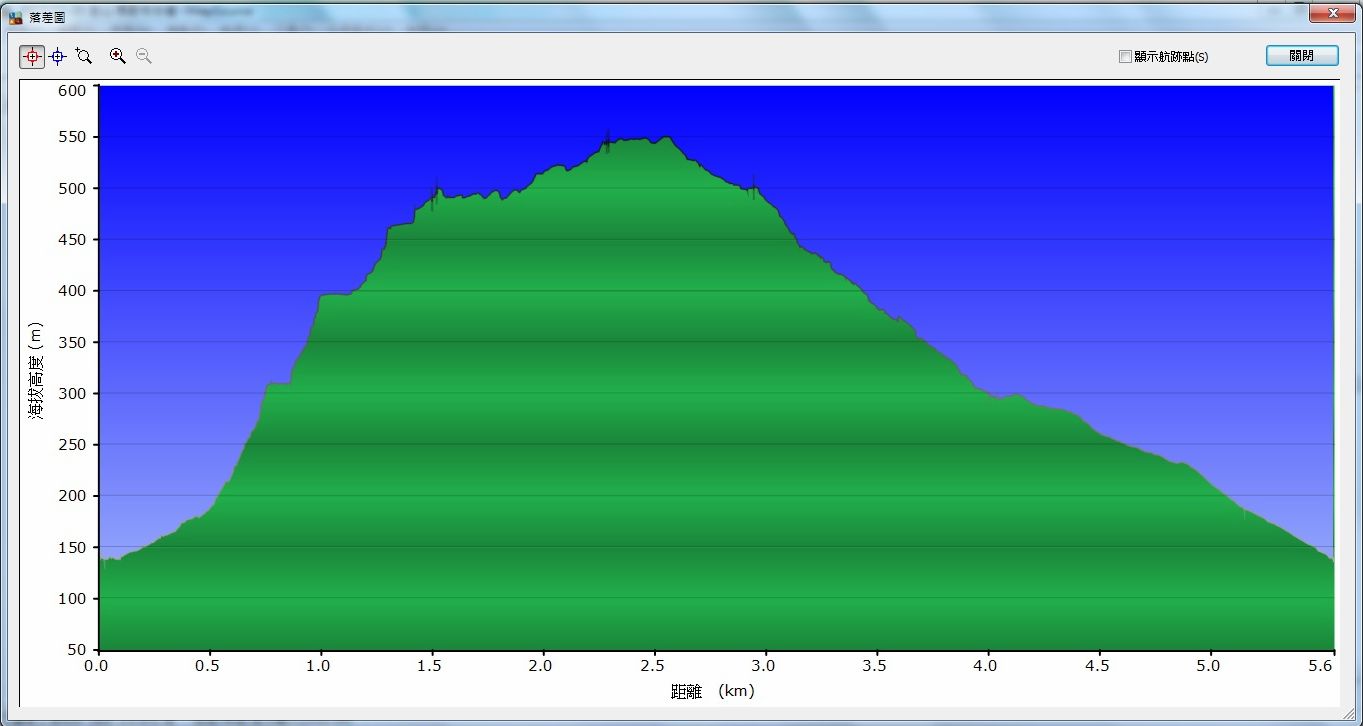Click the 150 elevation axis label
Screen dimensions: 1363x726
74,548
